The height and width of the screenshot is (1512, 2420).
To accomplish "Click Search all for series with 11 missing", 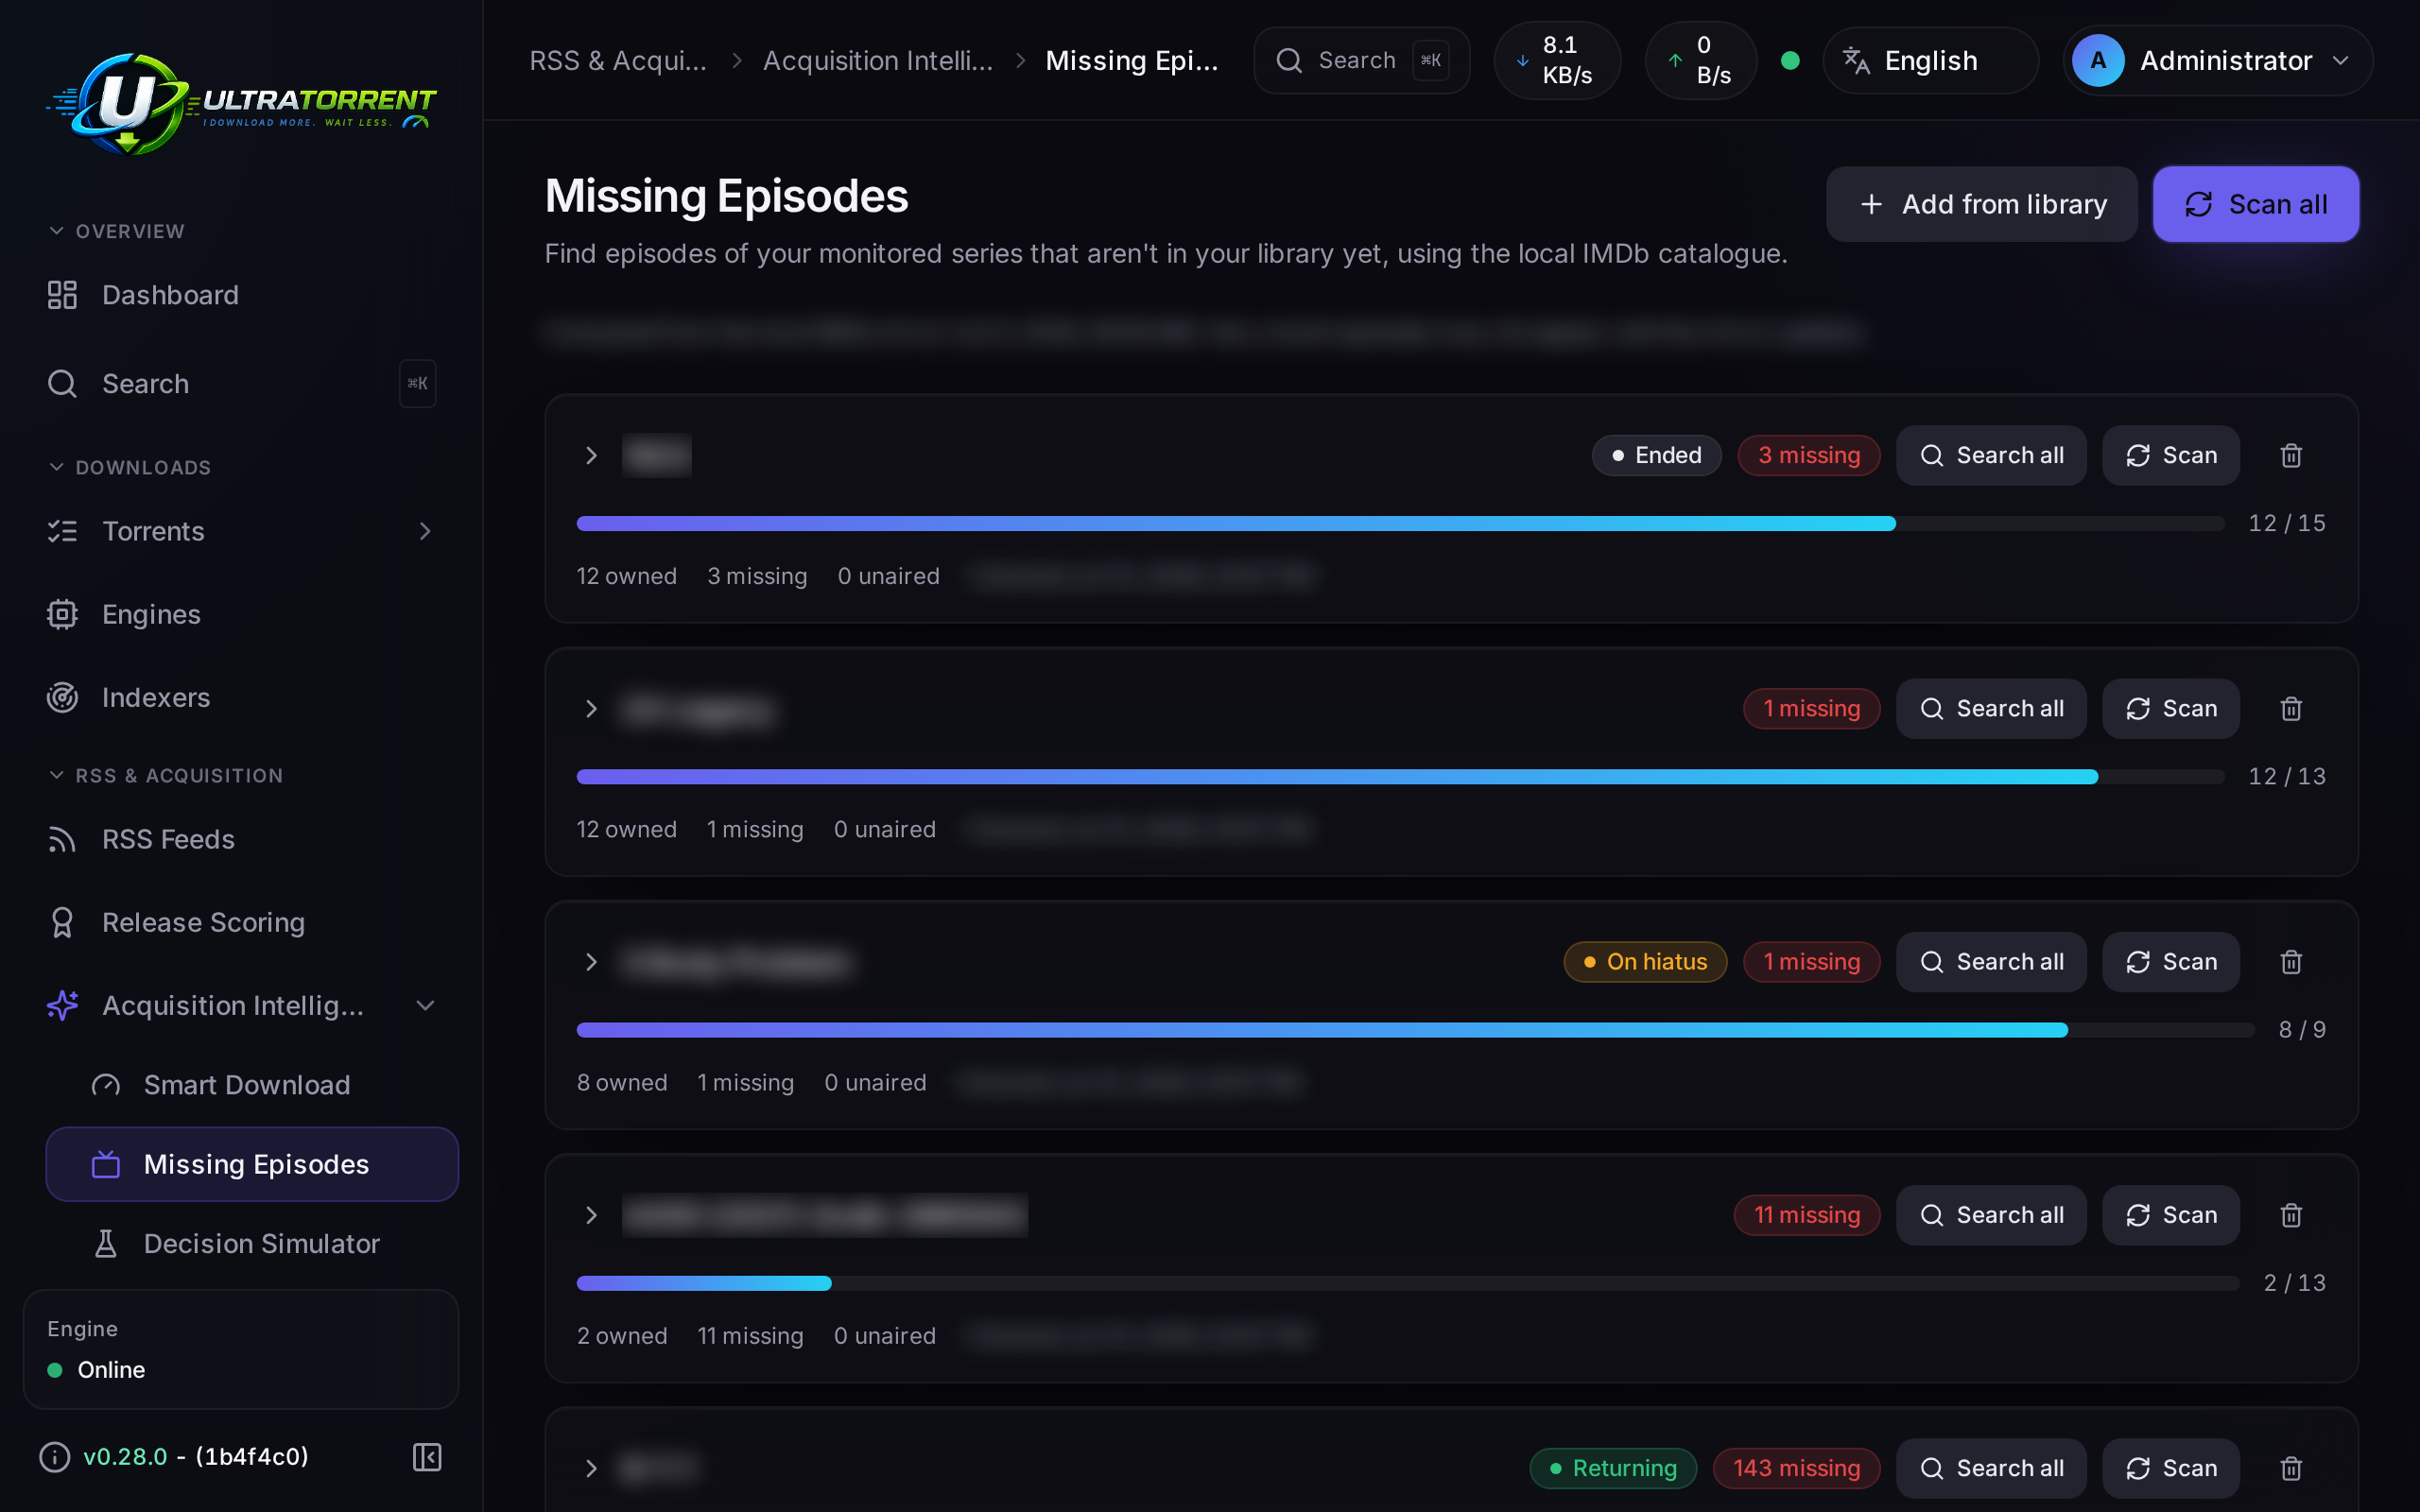I will pyautogui.click(x=1991, y=1215).
